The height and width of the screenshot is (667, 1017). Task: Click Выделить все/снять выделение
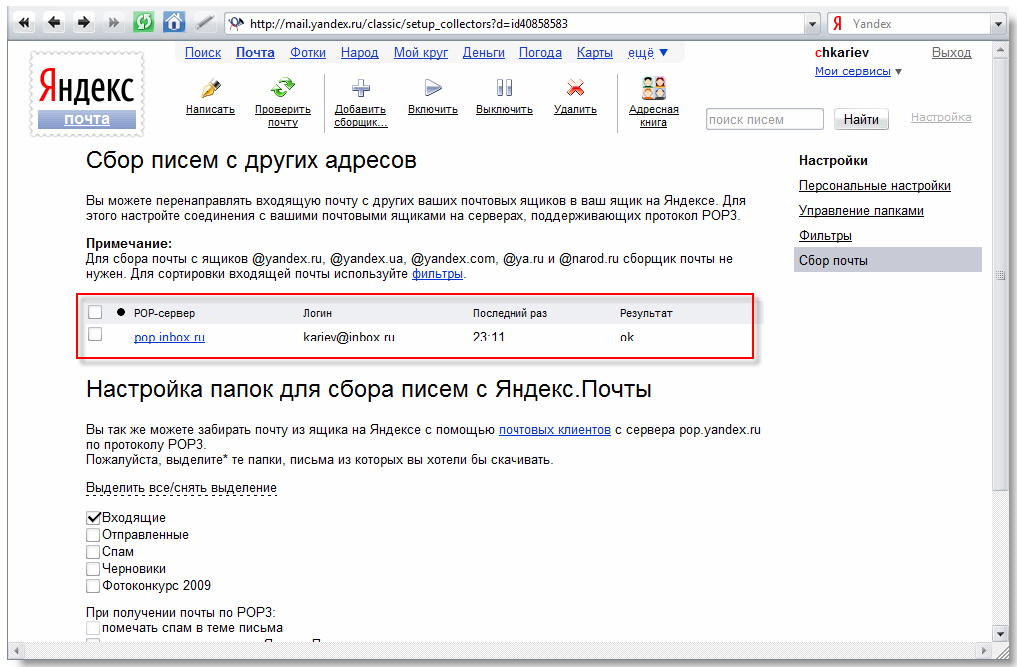182,488
